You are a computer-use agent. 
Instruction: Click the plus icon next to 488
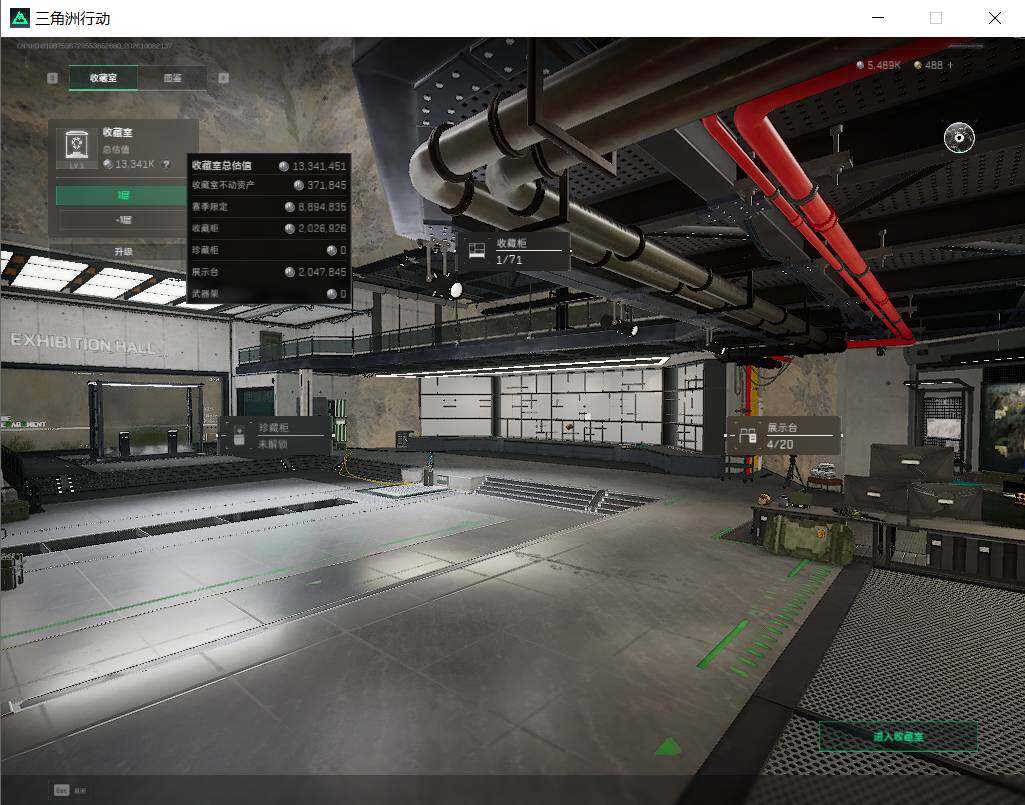click(950, 65)
